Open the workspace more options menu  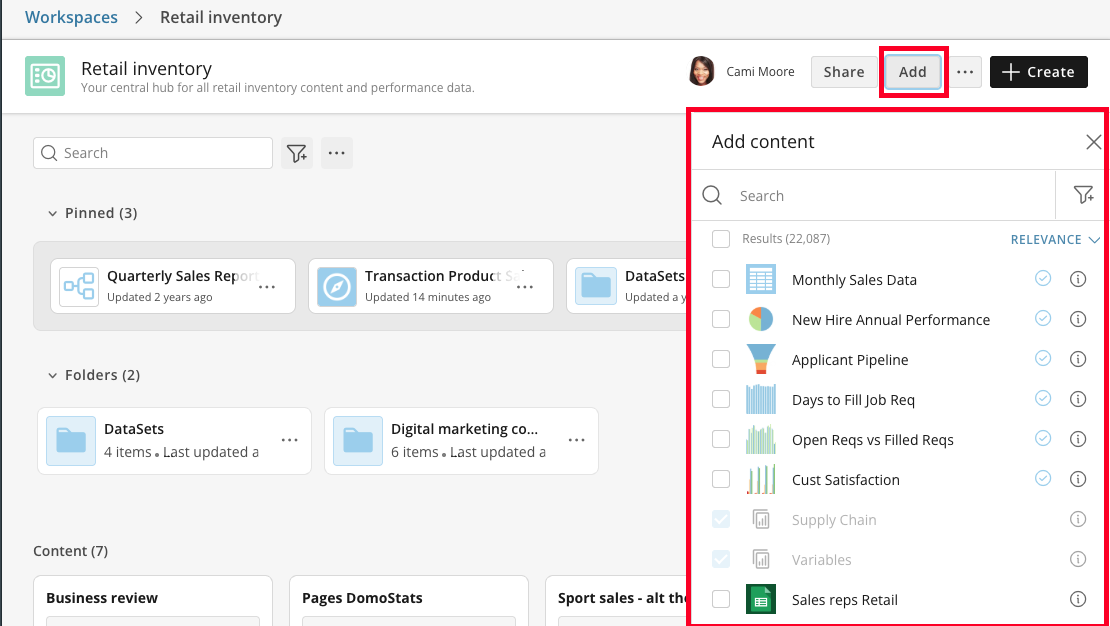pyautogui.click(x=965, y=72)
